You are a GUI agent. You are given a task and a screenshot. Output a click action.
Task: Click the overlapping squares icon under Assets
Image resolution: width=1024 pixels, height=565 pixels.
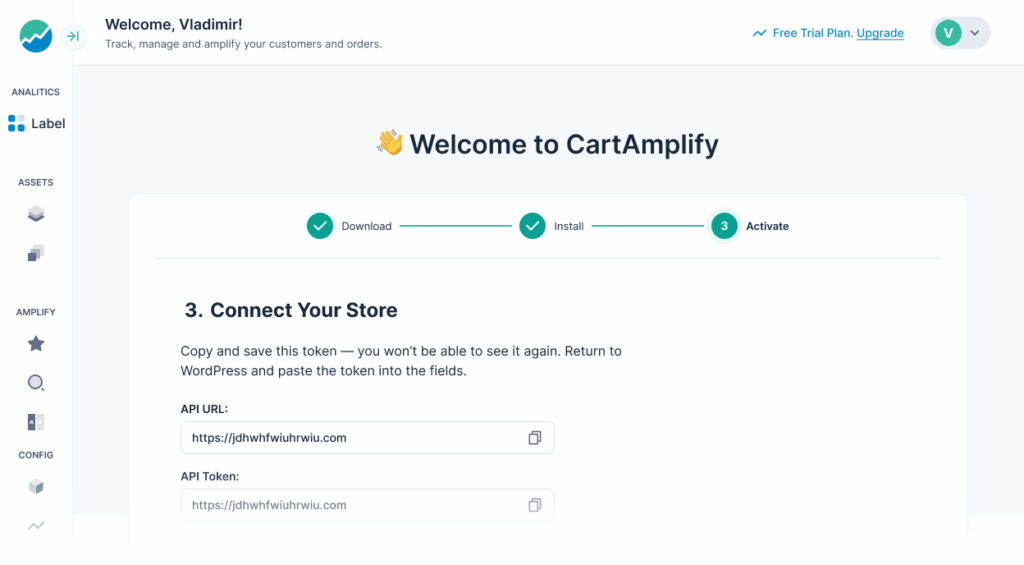[x=36, y=253]
